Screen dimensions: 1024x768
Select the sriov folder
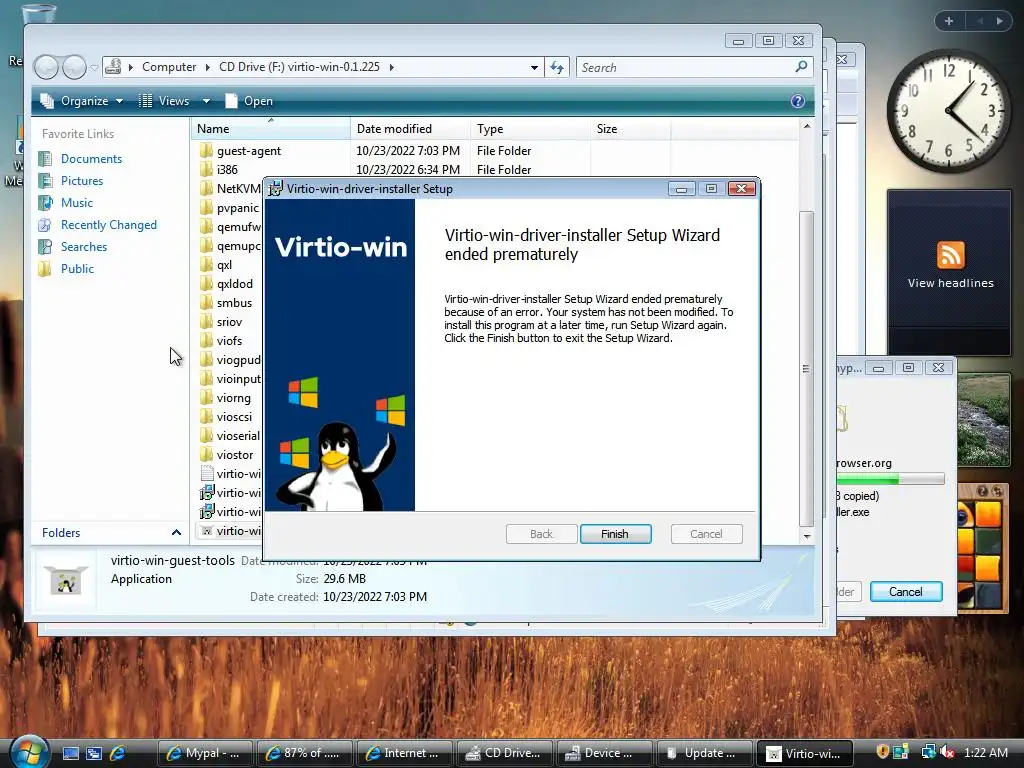click(x=229, y=321)
